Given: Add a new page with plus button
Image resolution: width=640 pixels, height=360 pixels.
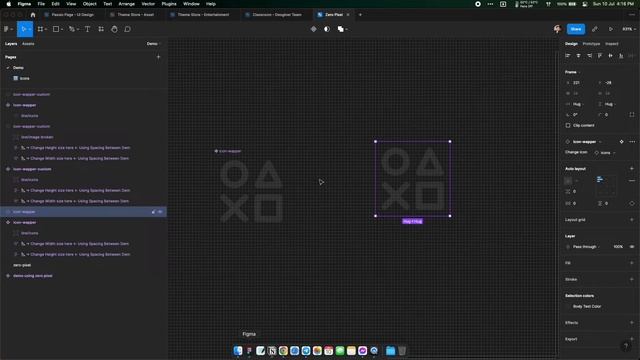Looking at the screenshot, I should 158,57.
